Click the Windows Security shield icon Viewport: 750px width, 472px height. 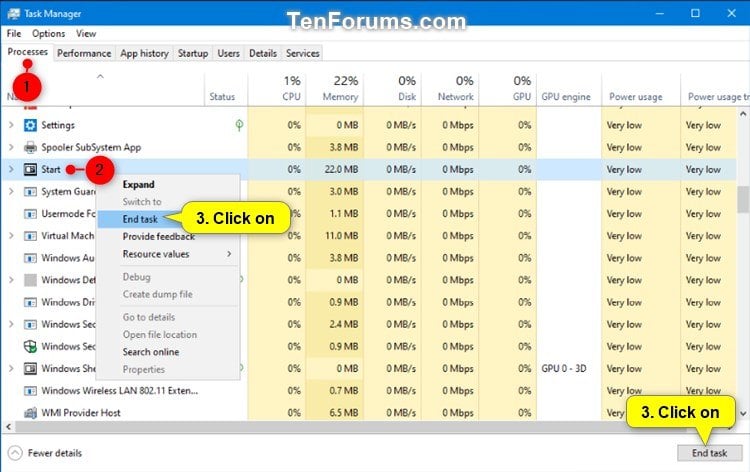[x=30, y=346]
